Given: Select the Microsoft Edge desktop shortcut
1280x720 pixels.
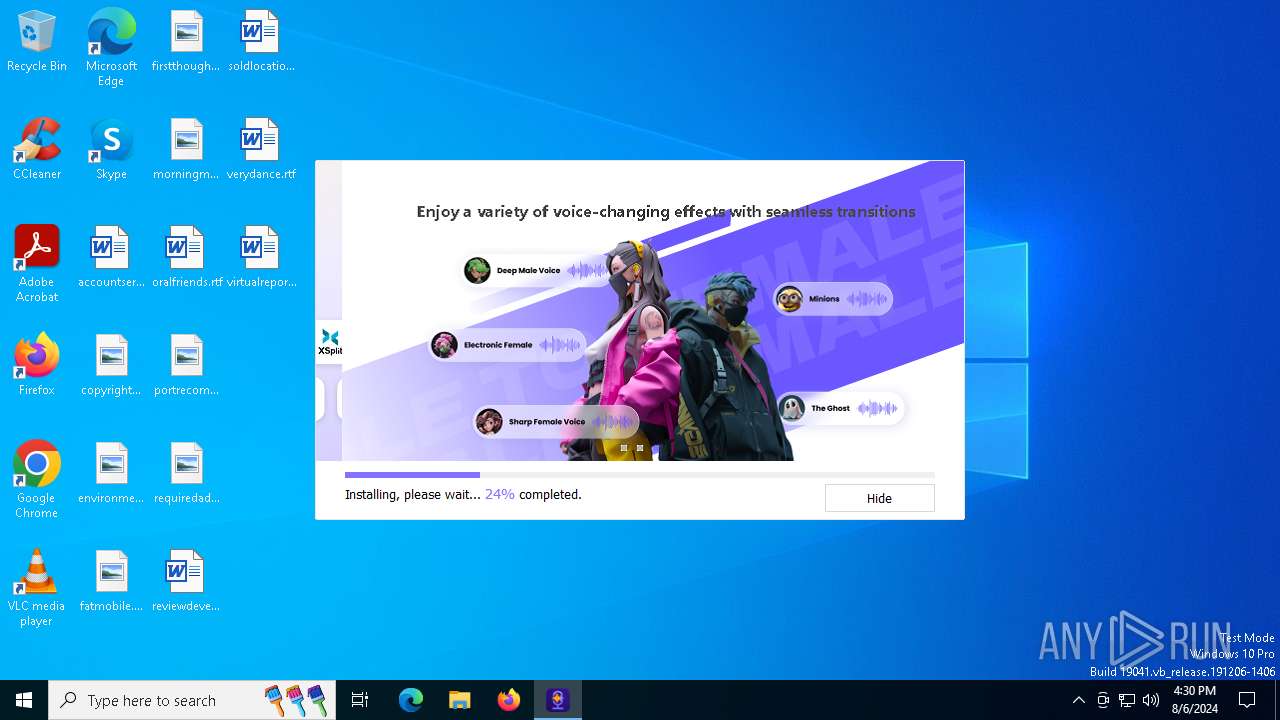Looking at the screenshot, I should click(111, 48).
